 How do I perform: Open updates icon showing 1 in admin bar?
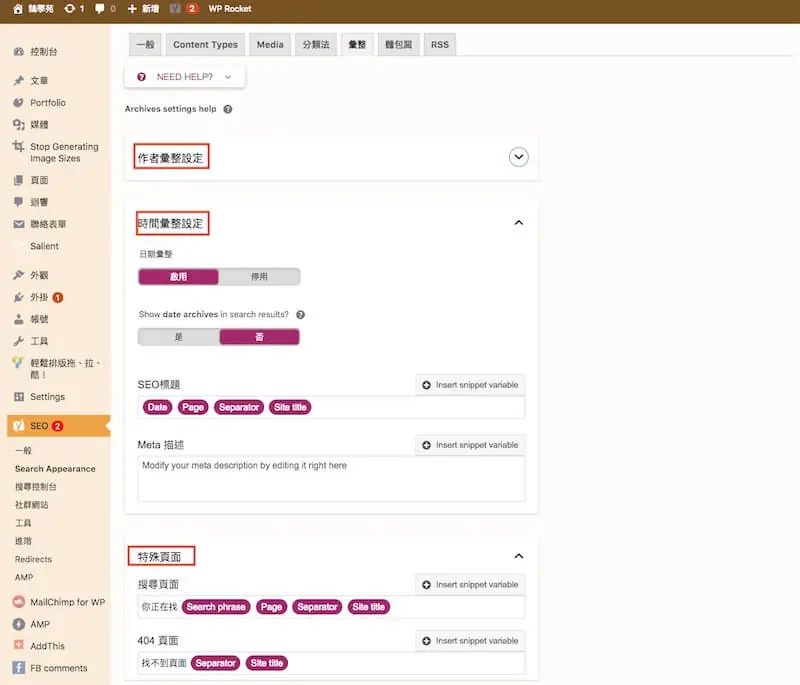tap(70, 9)
